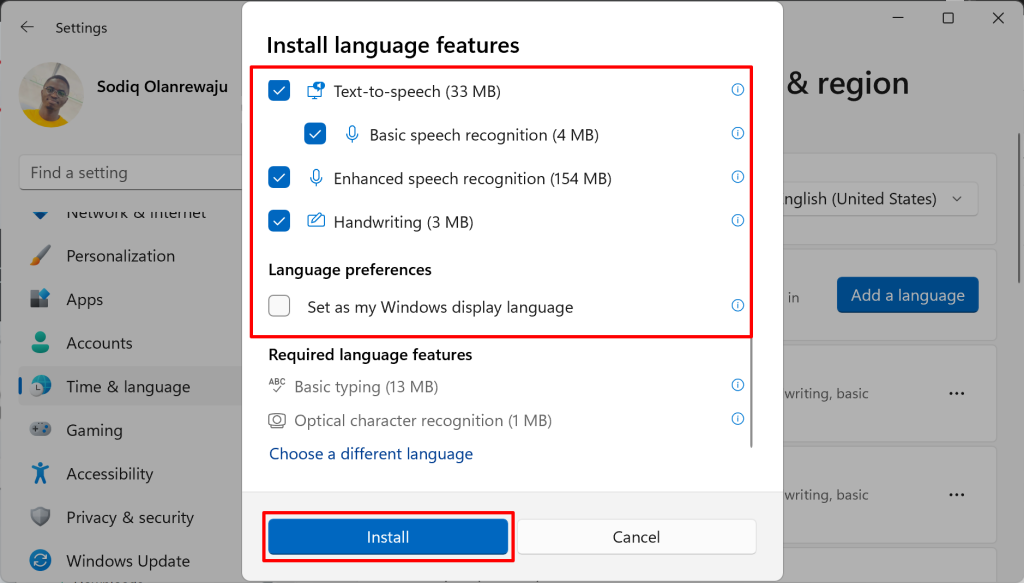Click Choose a different language link
The width and height of the screenshot is (1024, 583).
(371, 454)
